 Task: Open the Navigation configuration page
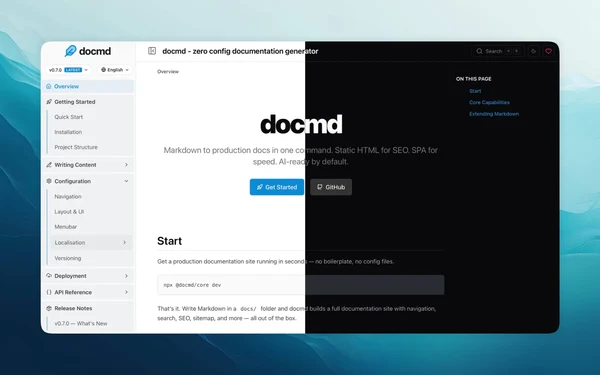(x=68, y=196)
